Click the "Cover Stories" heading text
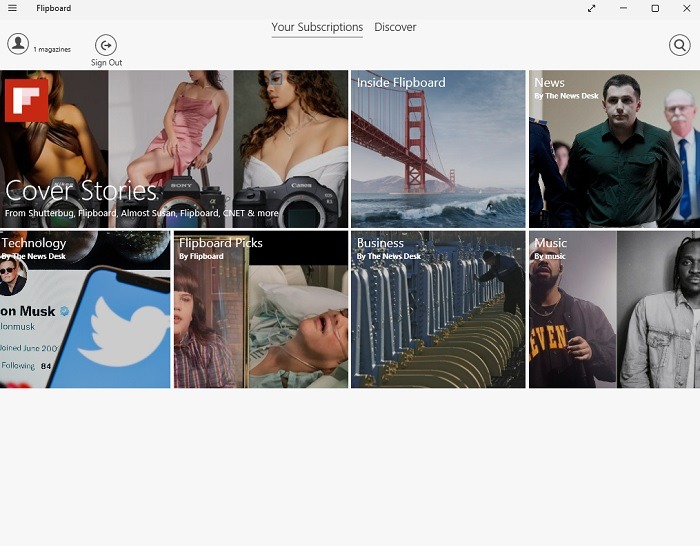 pos(81,191)
